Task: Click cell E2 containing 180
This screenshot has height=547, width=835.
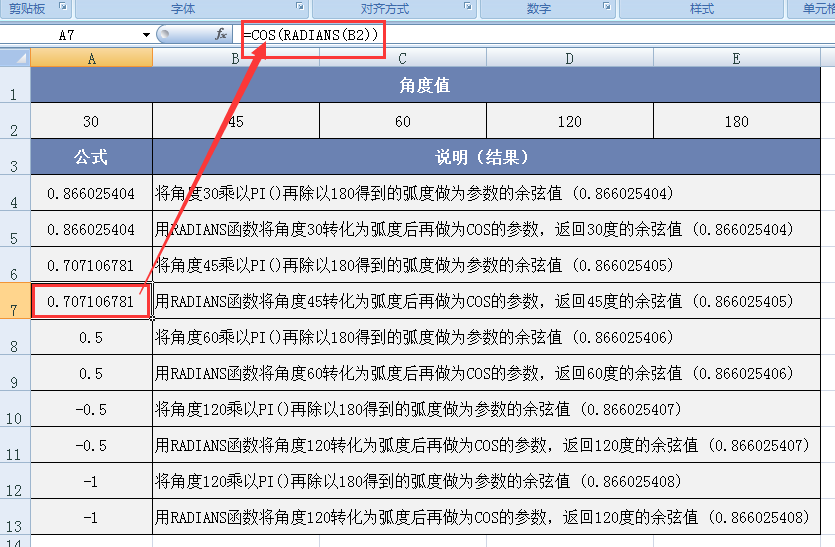Action: [736, 121]
